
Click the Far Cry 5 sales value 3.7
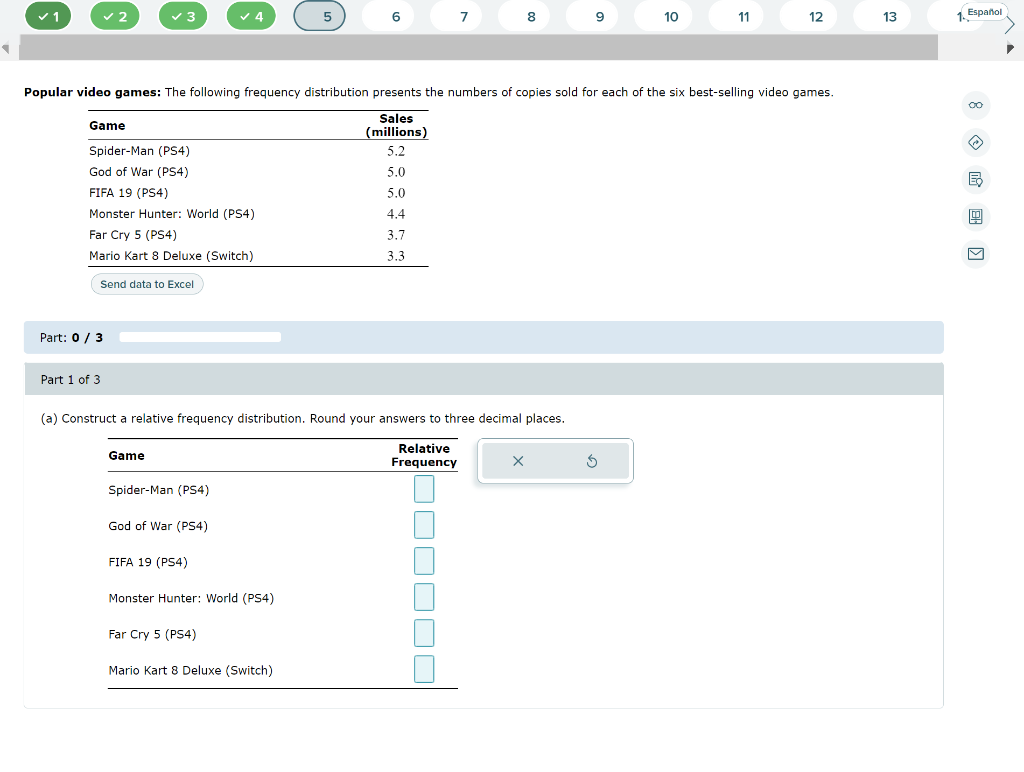click(396, 234)
